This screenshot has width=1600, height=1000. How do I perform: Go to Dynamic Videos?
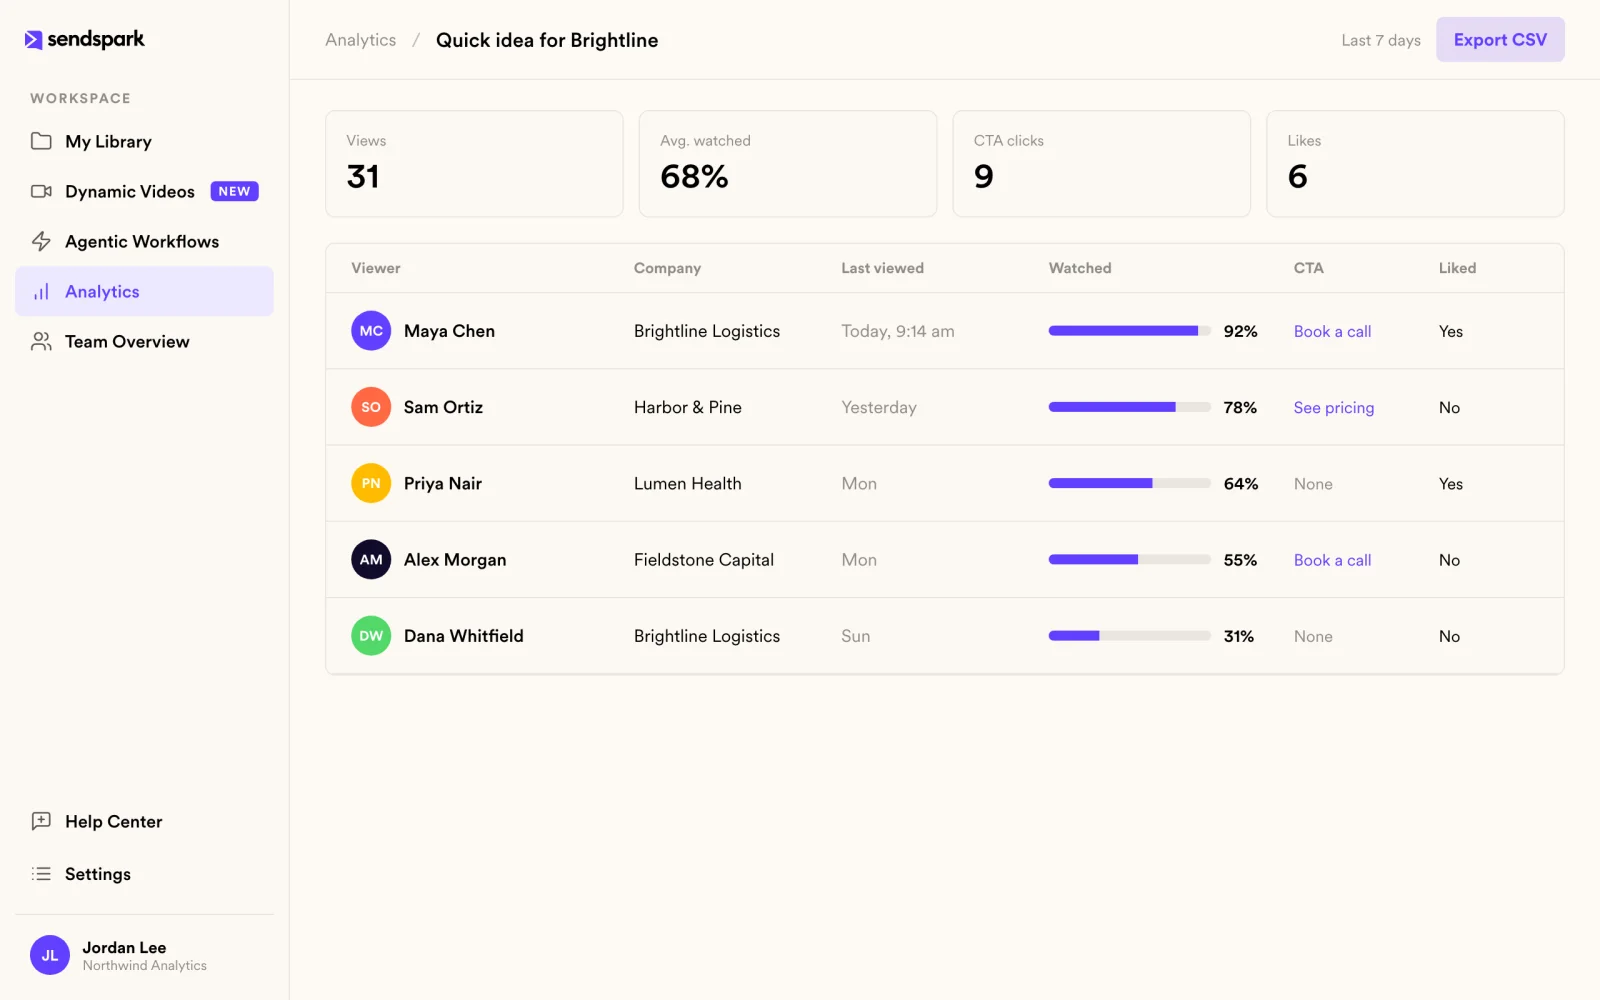coord(144,191)
